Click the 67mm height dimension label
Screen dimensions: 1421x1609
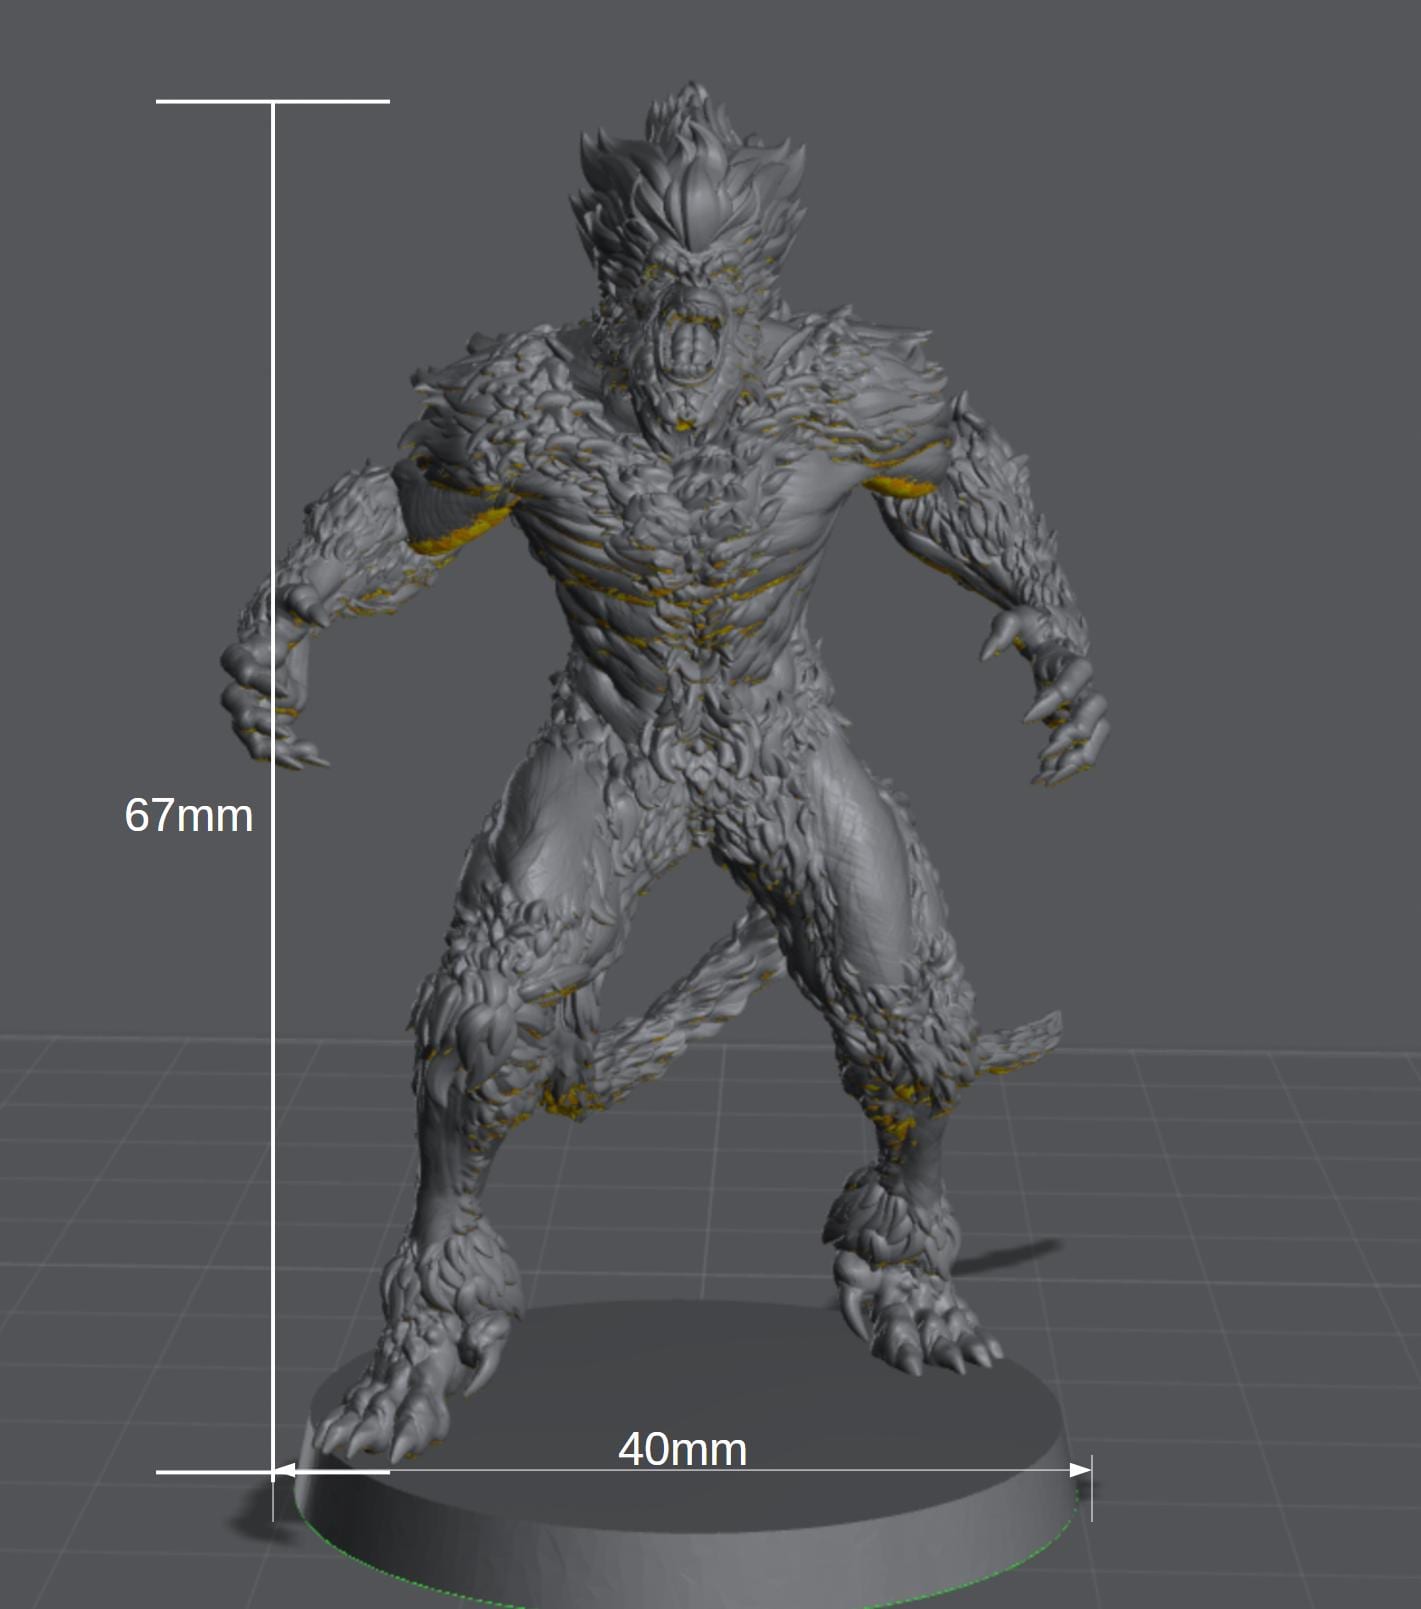pos(189,815)
